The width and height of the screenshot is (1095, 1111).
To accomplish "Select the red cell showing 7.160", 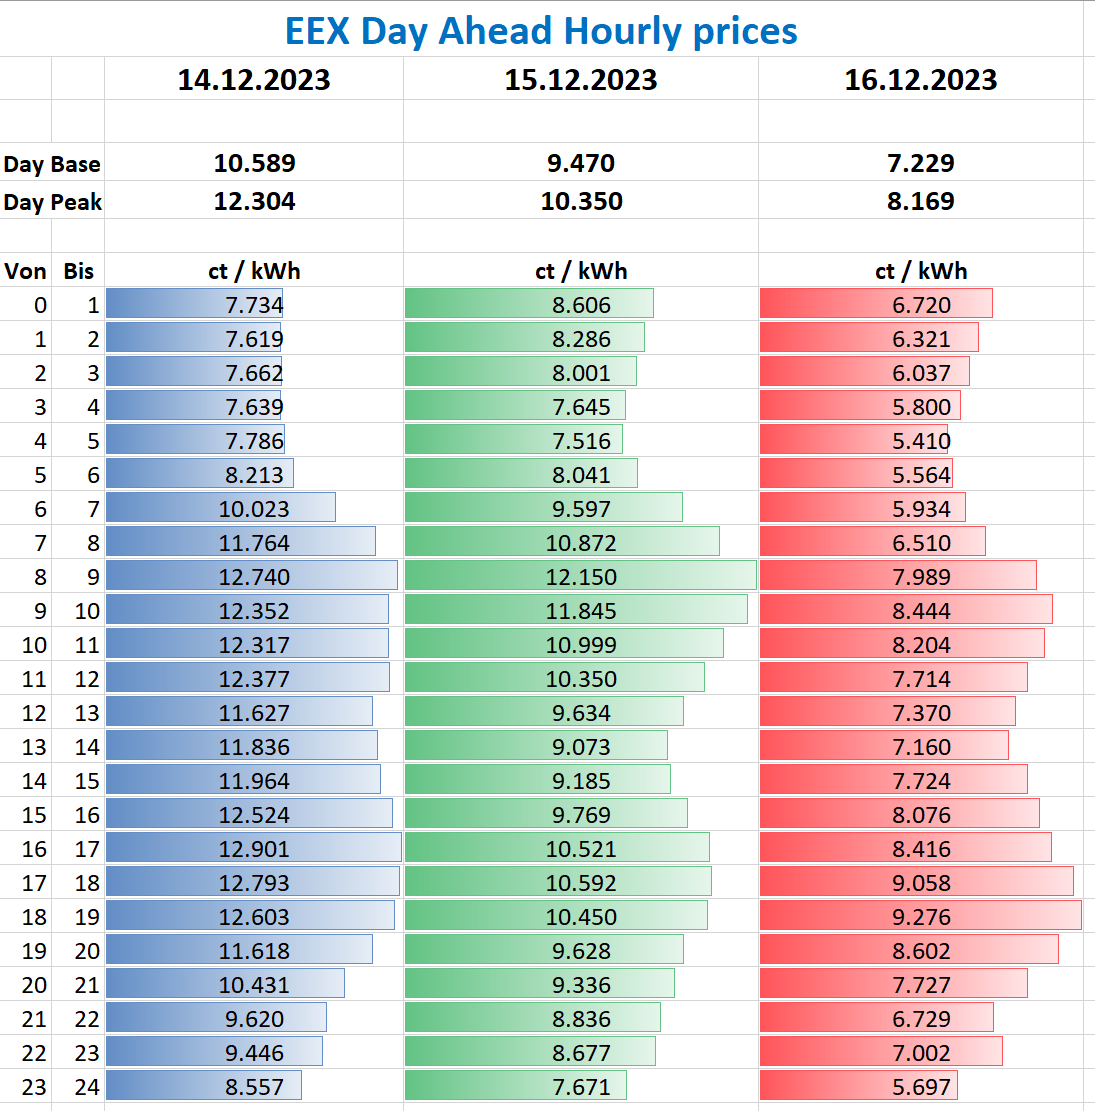I will (921, 746).
